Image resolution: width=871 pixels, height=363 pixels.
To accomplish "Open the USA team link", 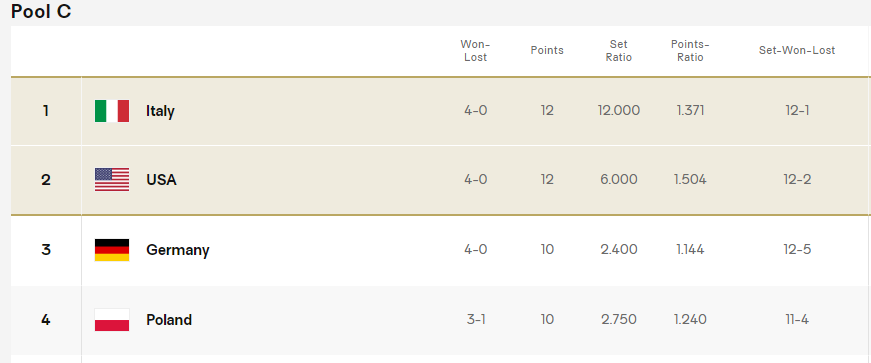I will (x=161, y=180).
